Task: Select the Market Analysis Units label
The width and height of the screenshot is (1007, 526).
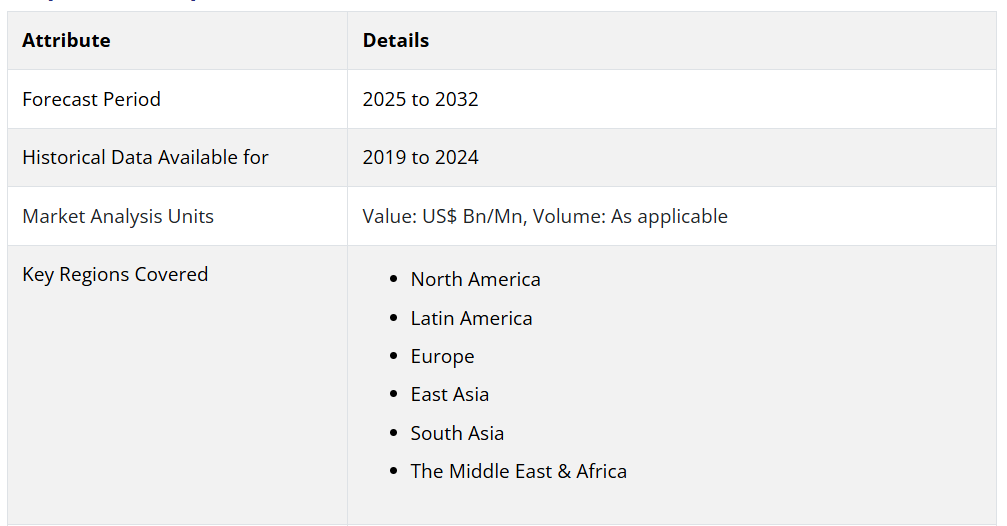Action: [118, 216]
